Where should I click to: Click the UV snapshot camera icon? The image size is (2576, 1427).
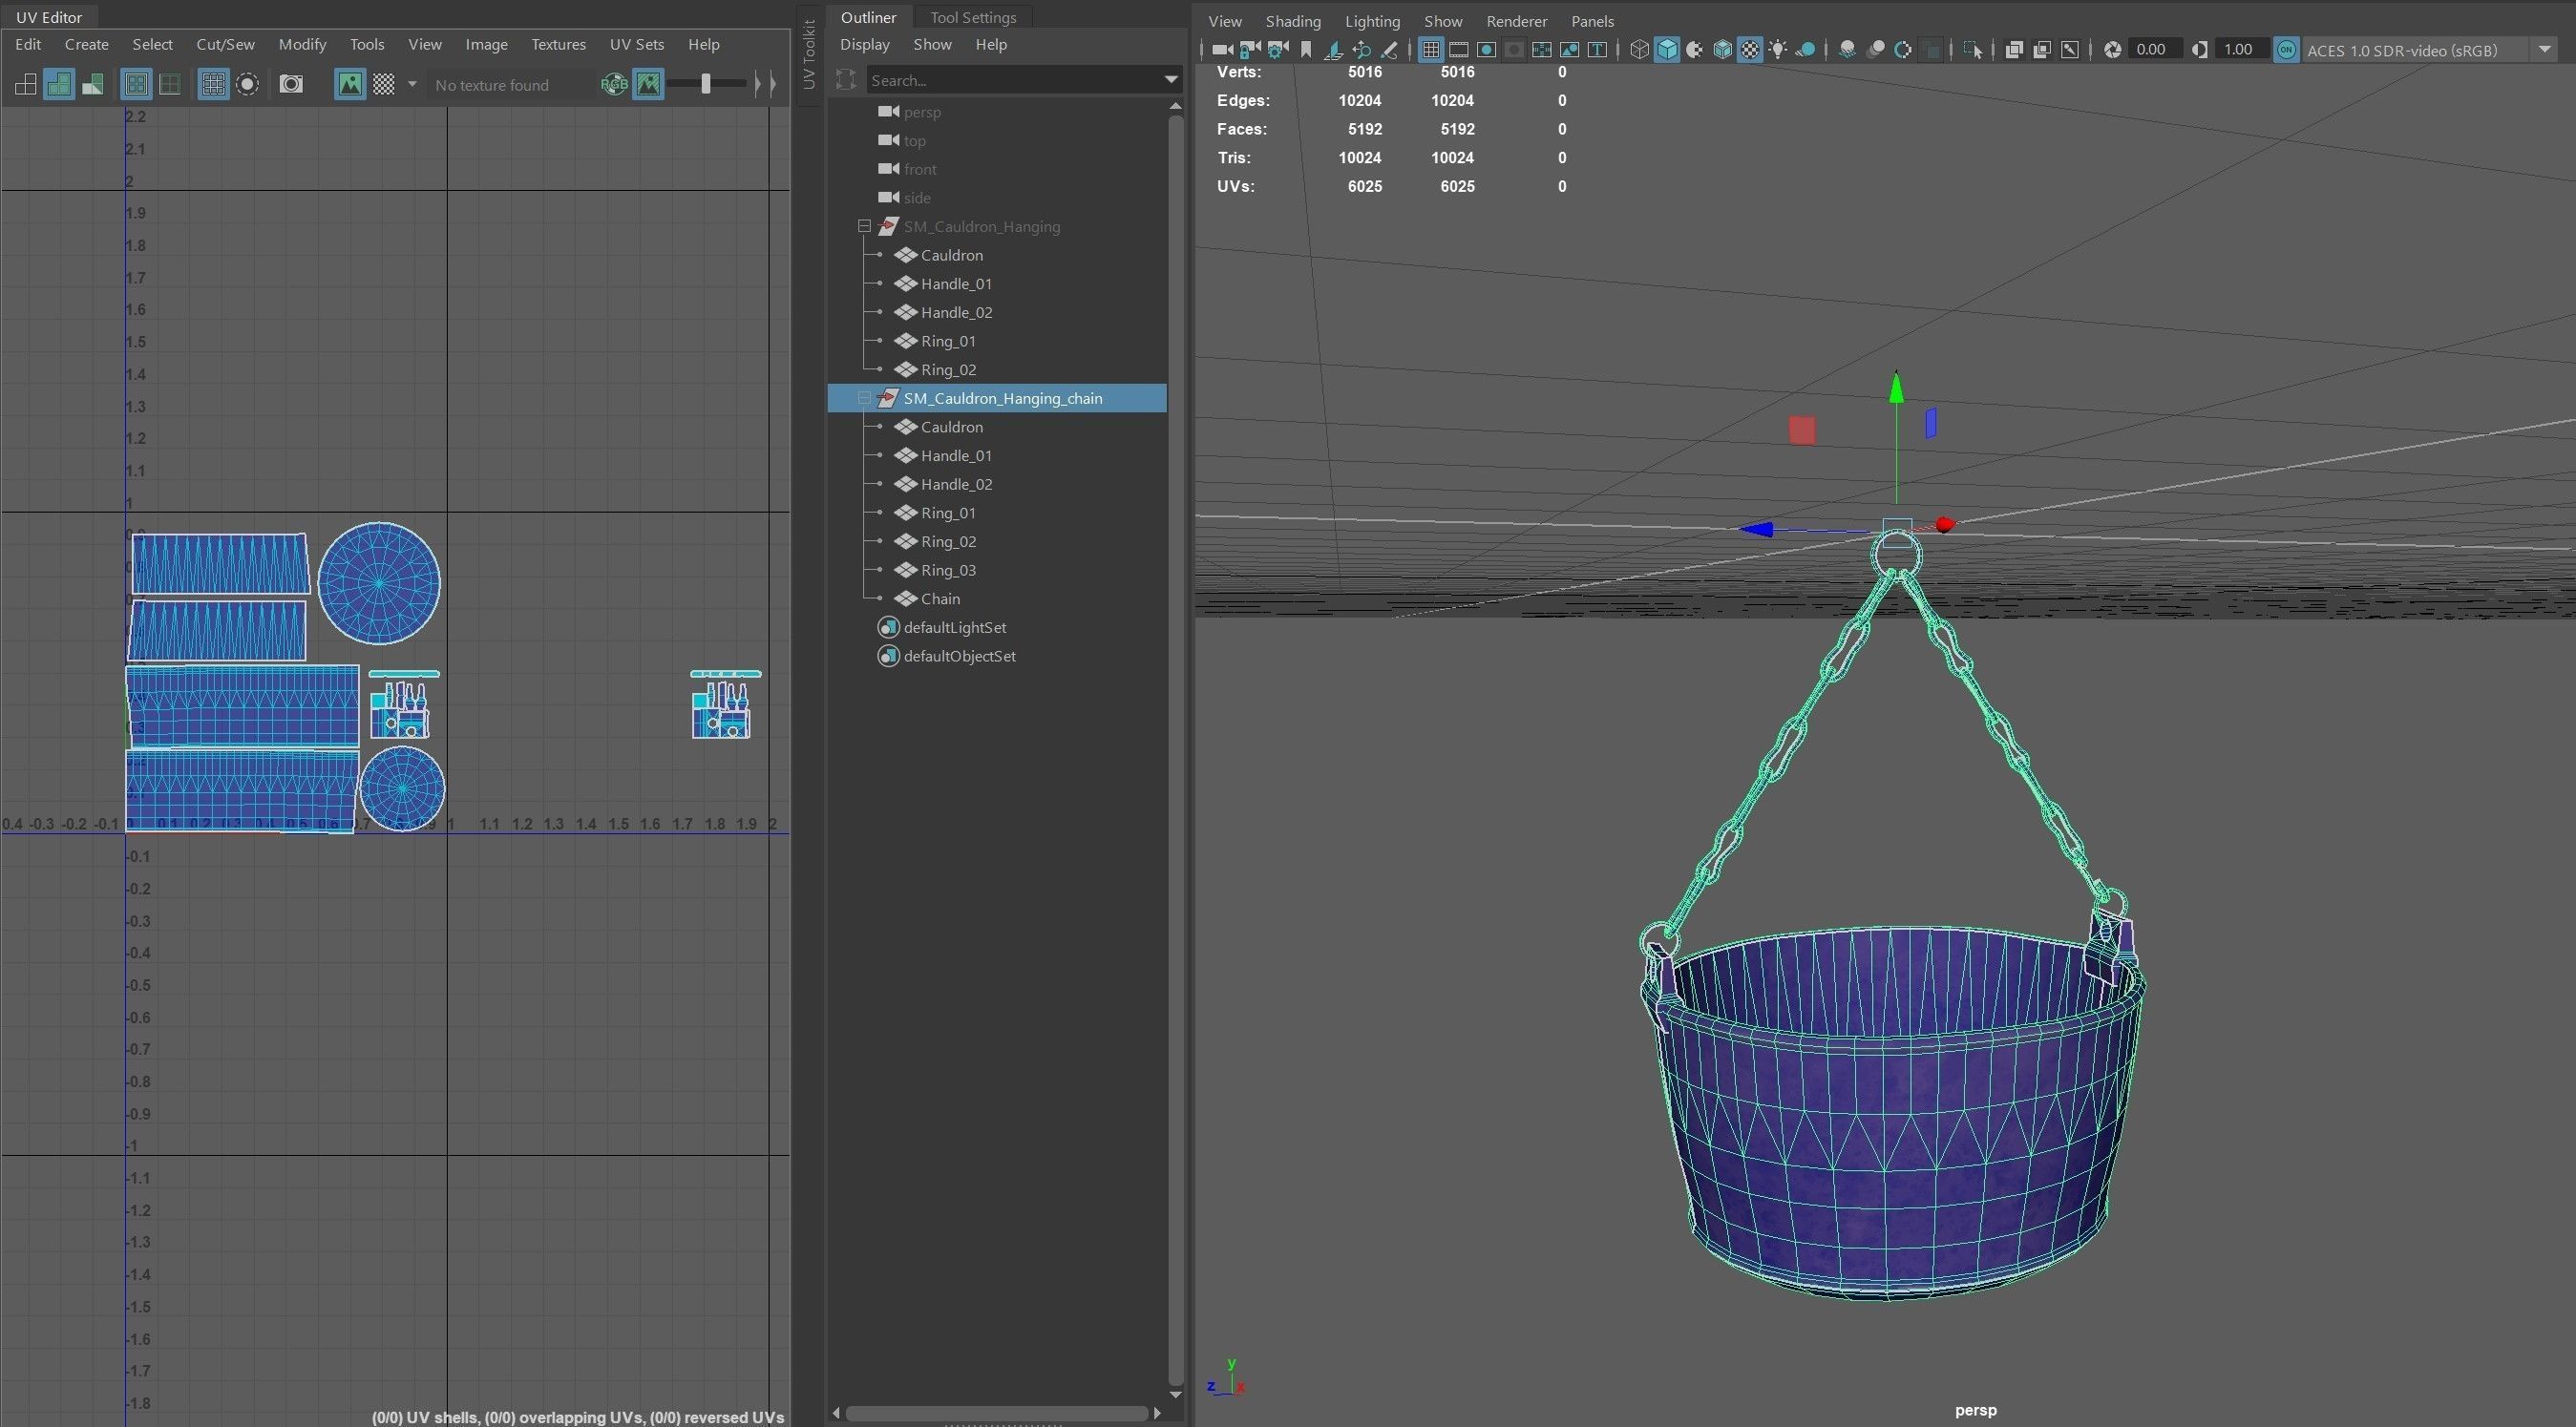tap(291, 84)
